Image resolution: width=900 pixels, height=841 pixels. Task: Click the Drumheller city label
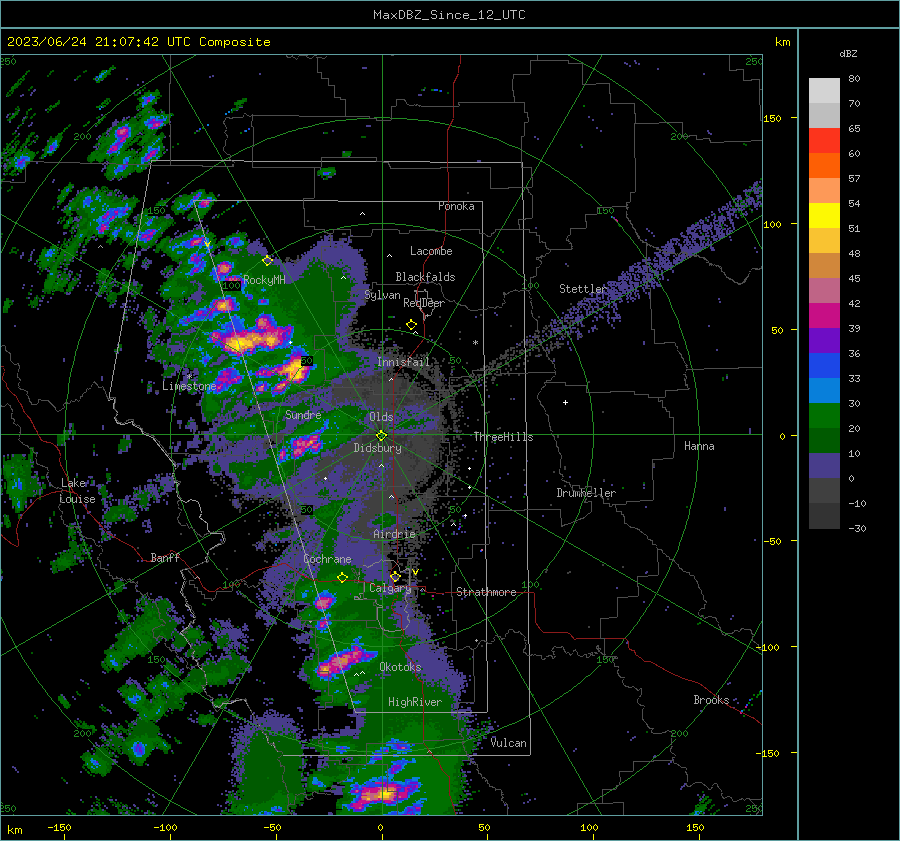(586, 493)
